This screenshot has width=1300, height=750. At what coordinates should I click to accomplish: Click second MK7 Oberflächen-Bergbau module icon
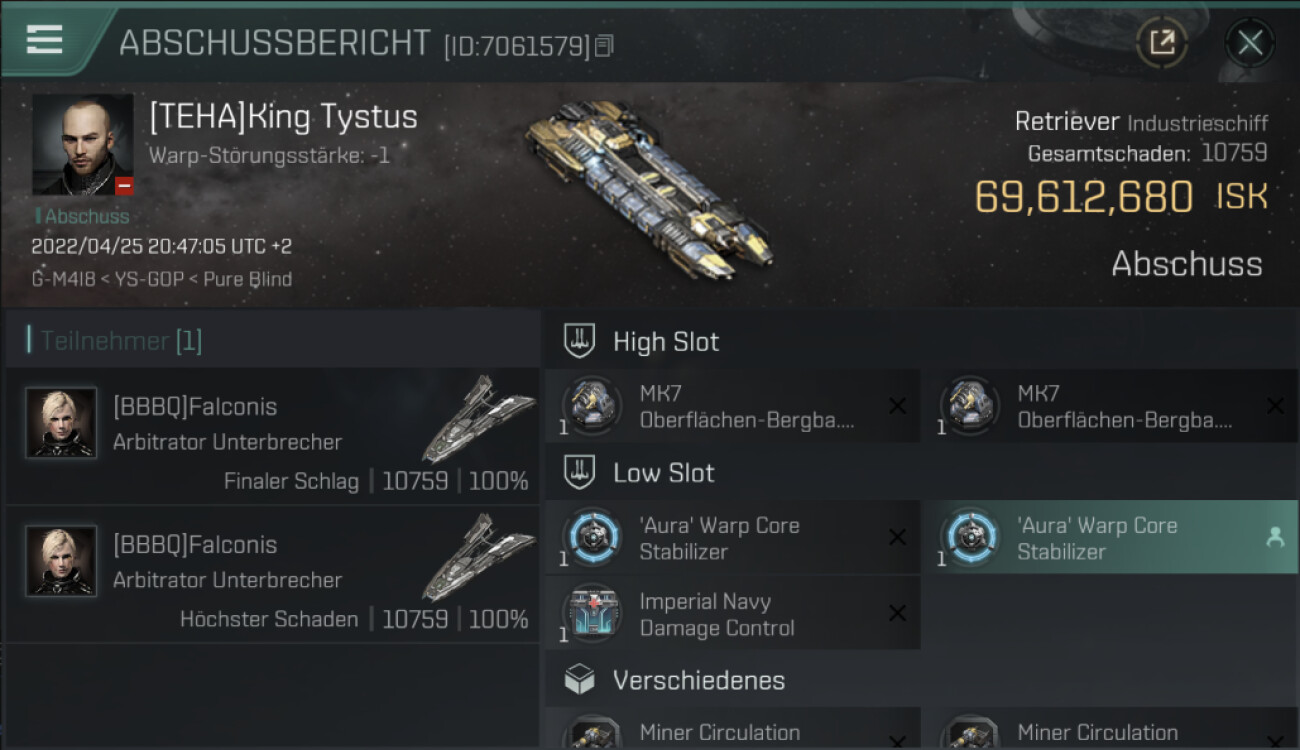click(970, 405)
